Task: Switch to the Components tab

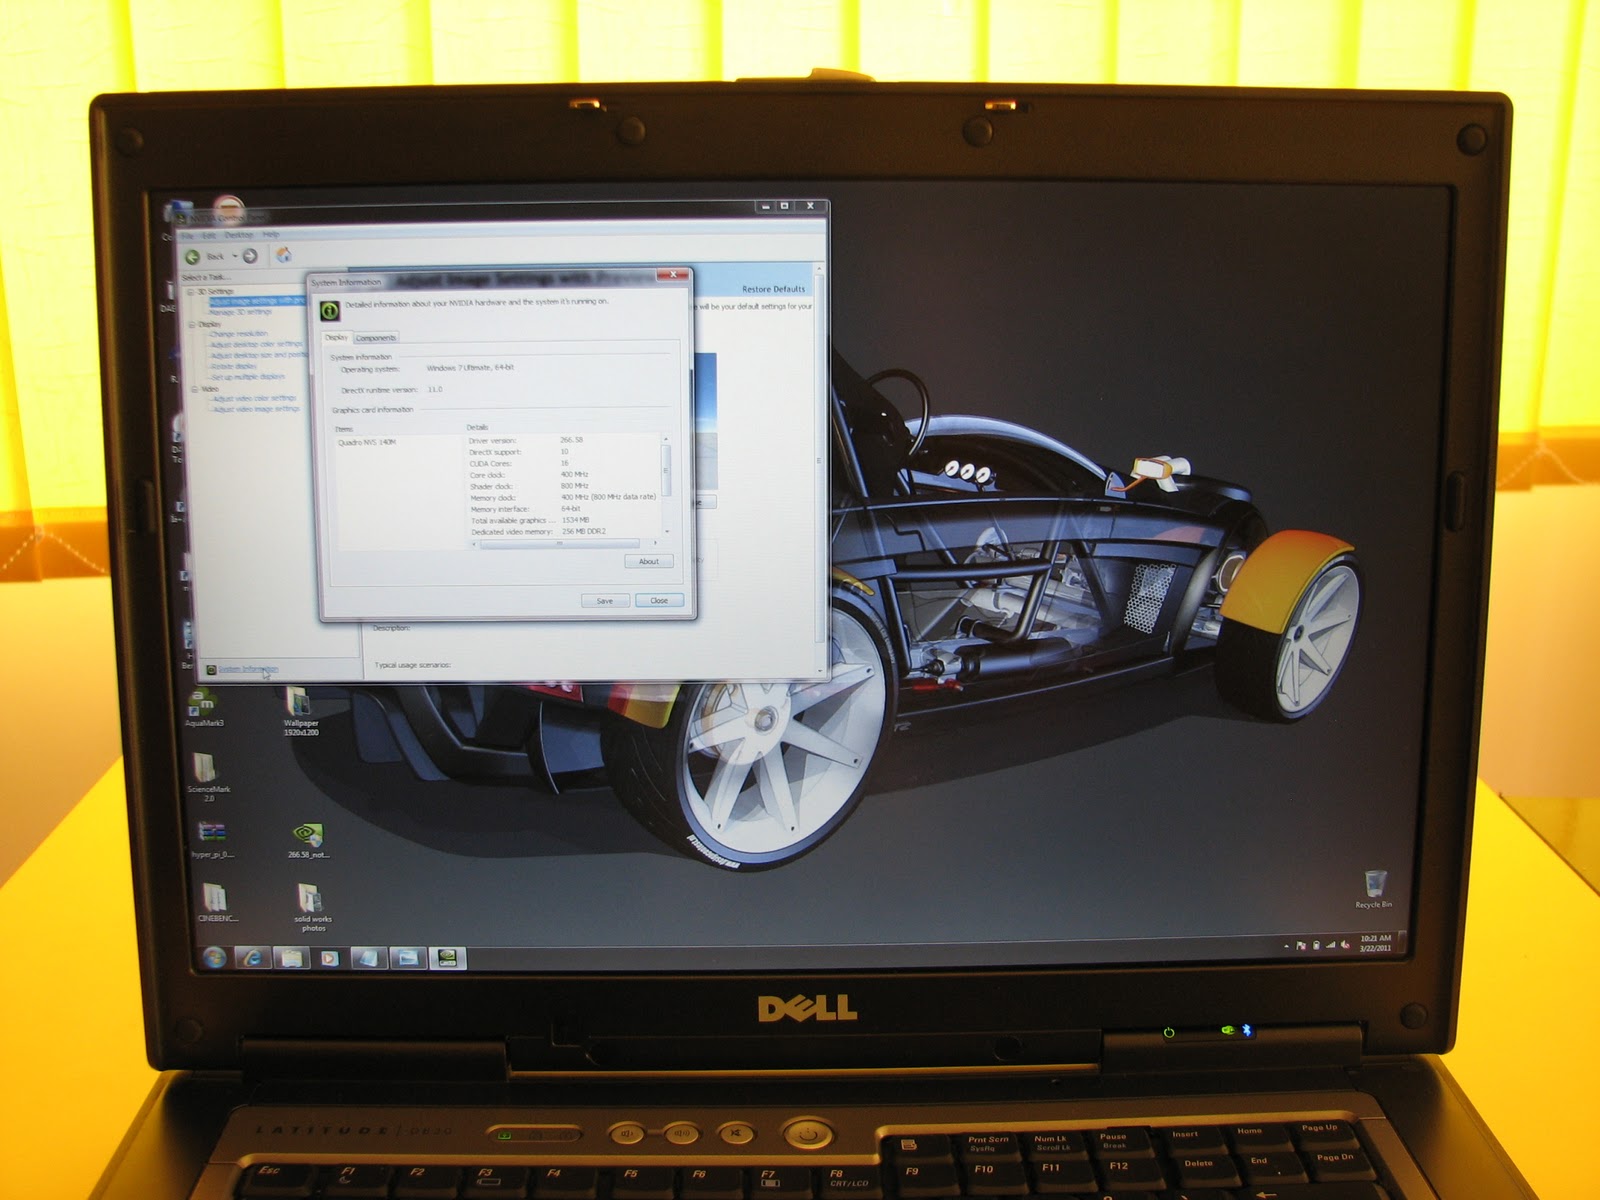Action: (x=376, y=337)
